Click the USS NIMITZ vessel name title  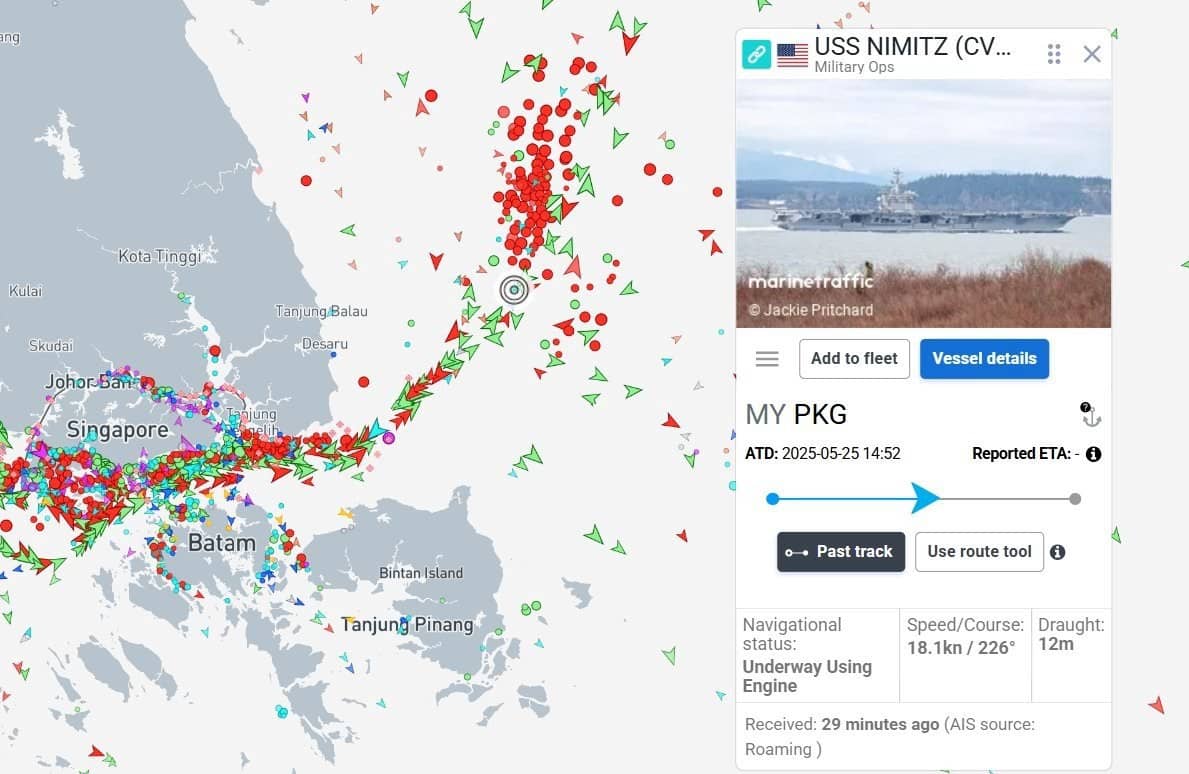coord(912,46)
